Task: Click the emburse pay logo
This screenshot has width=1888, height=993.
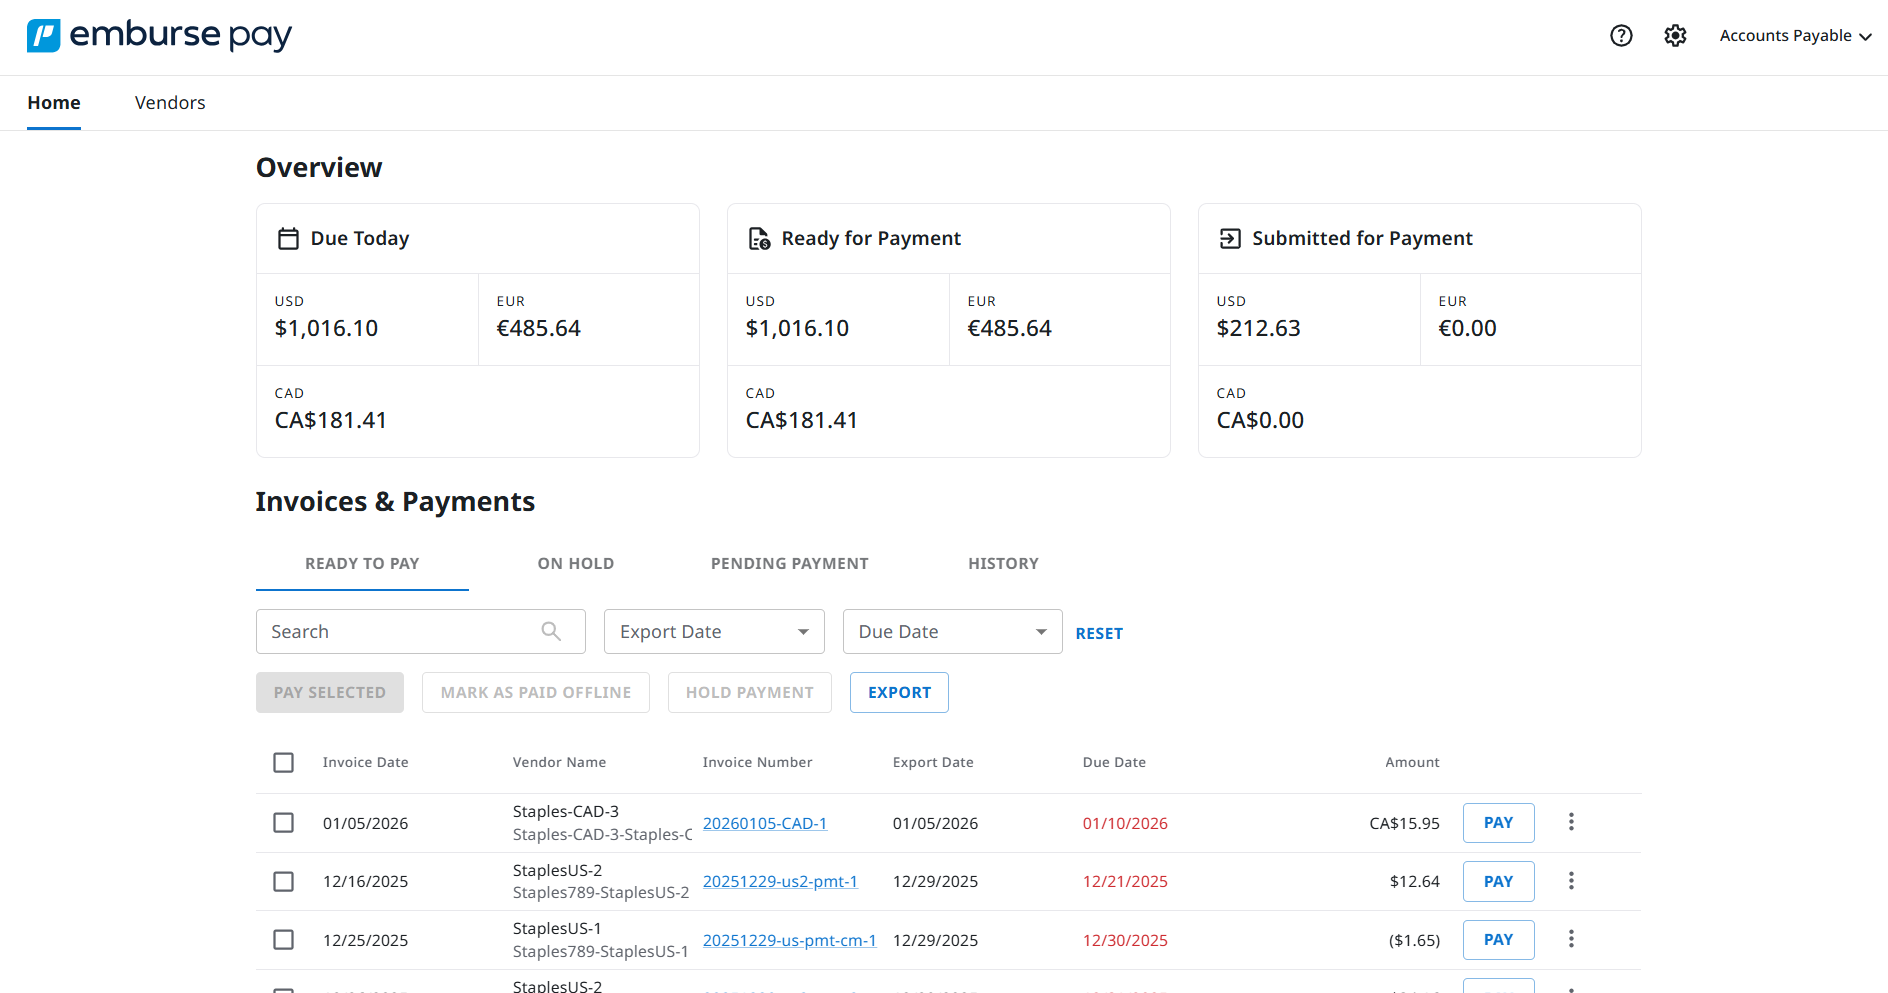Action: tap(159, 35)
